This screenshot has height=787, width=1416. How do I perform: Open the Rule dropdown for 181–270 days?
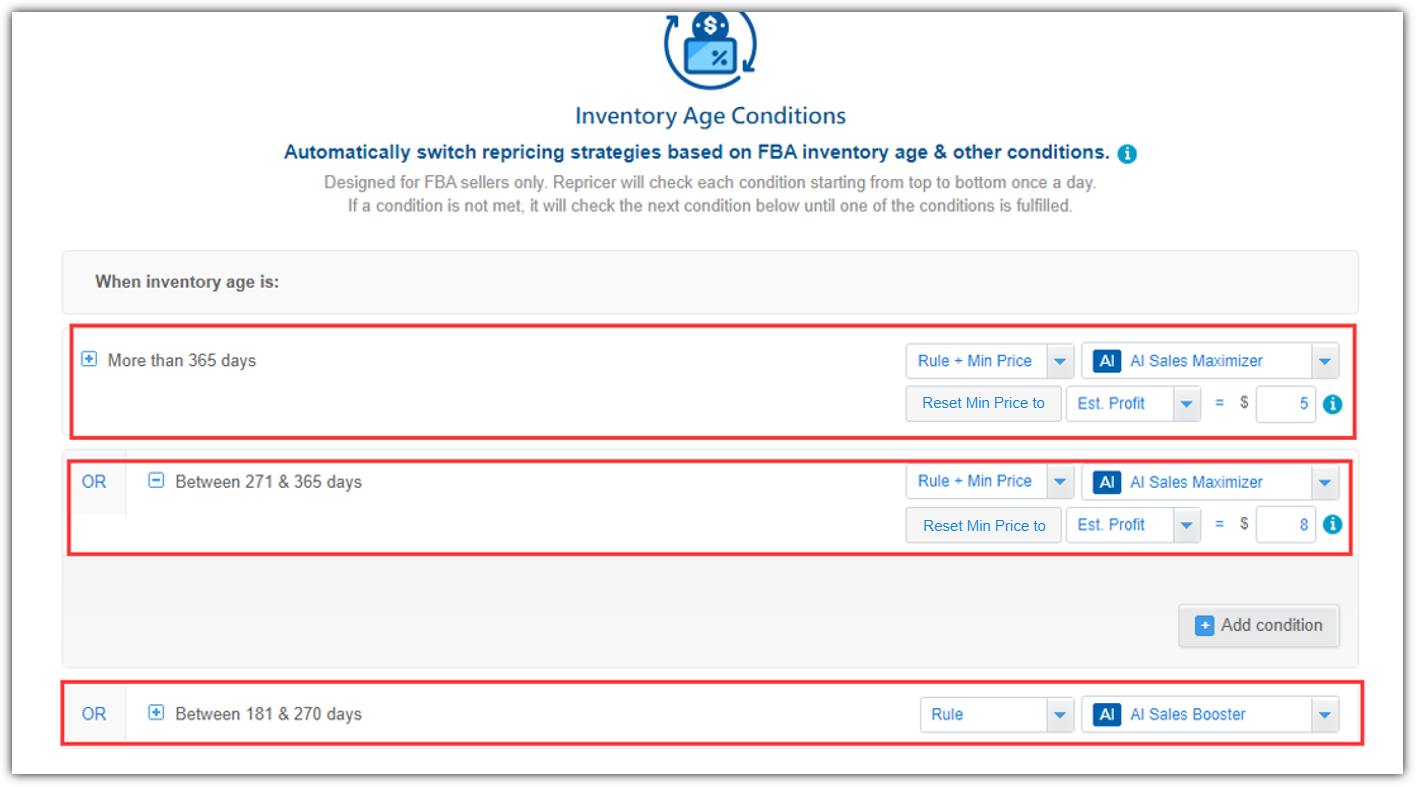[996, 714]
